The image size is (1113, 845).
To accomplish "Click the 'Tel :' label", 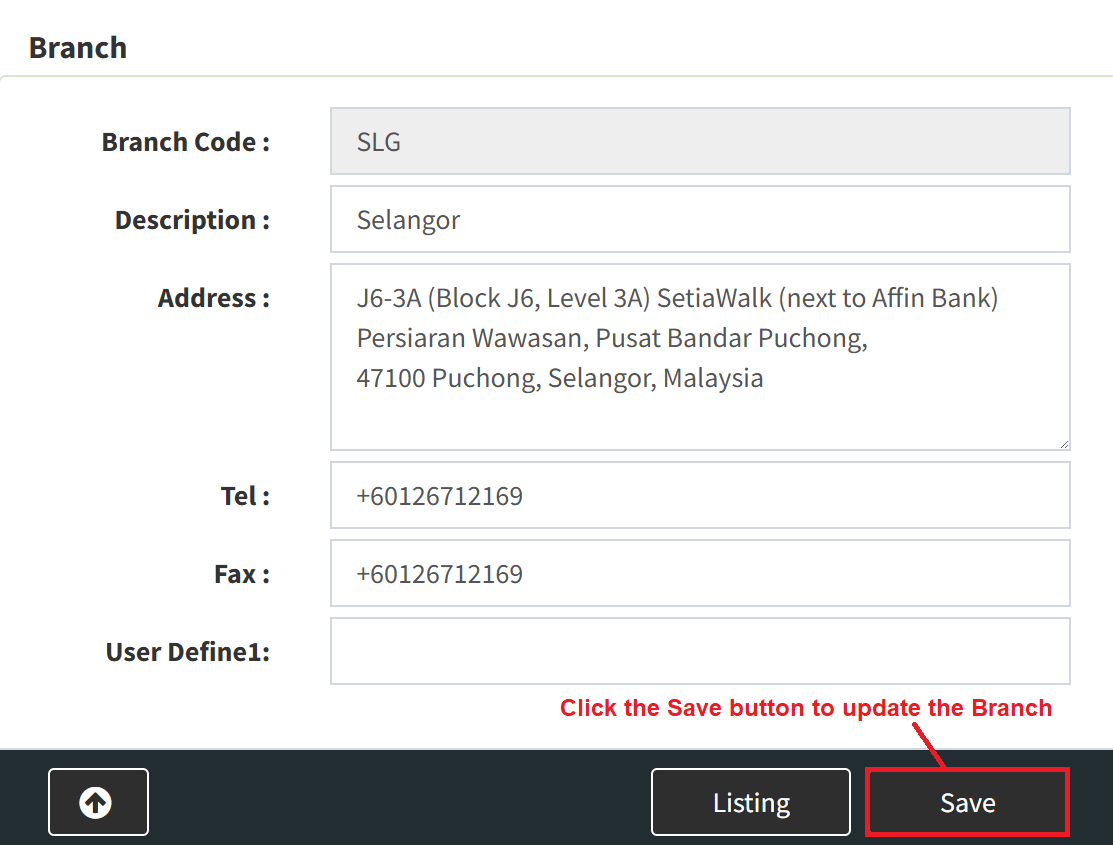I will point(245,496).
